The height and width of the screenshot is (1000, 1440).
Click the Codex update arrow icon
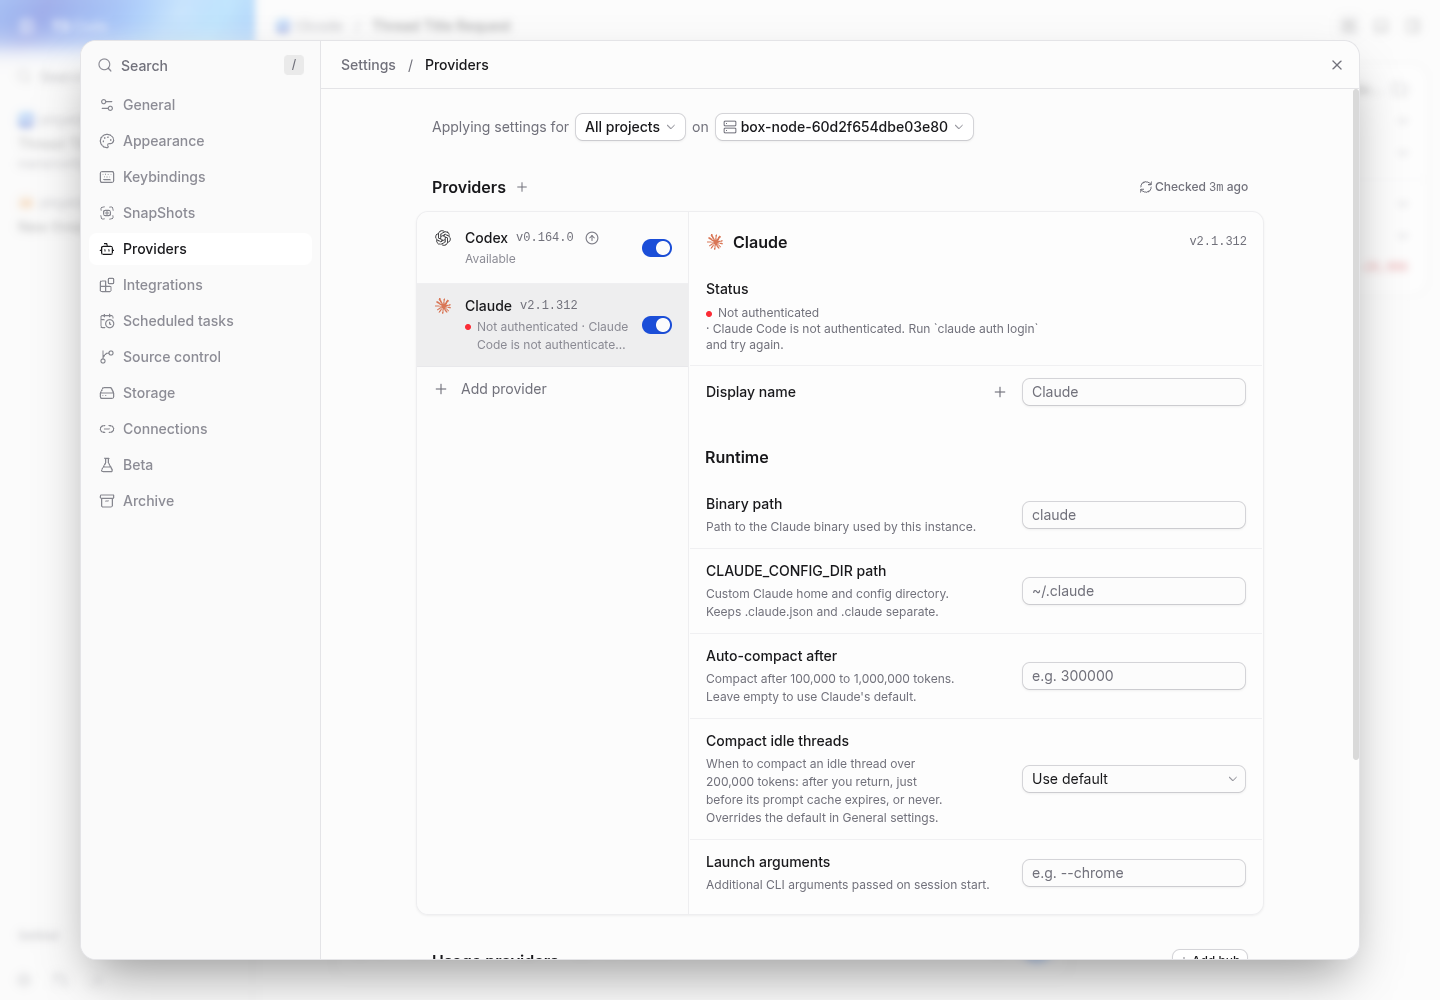pyautogui.click(x=592, y=238)
